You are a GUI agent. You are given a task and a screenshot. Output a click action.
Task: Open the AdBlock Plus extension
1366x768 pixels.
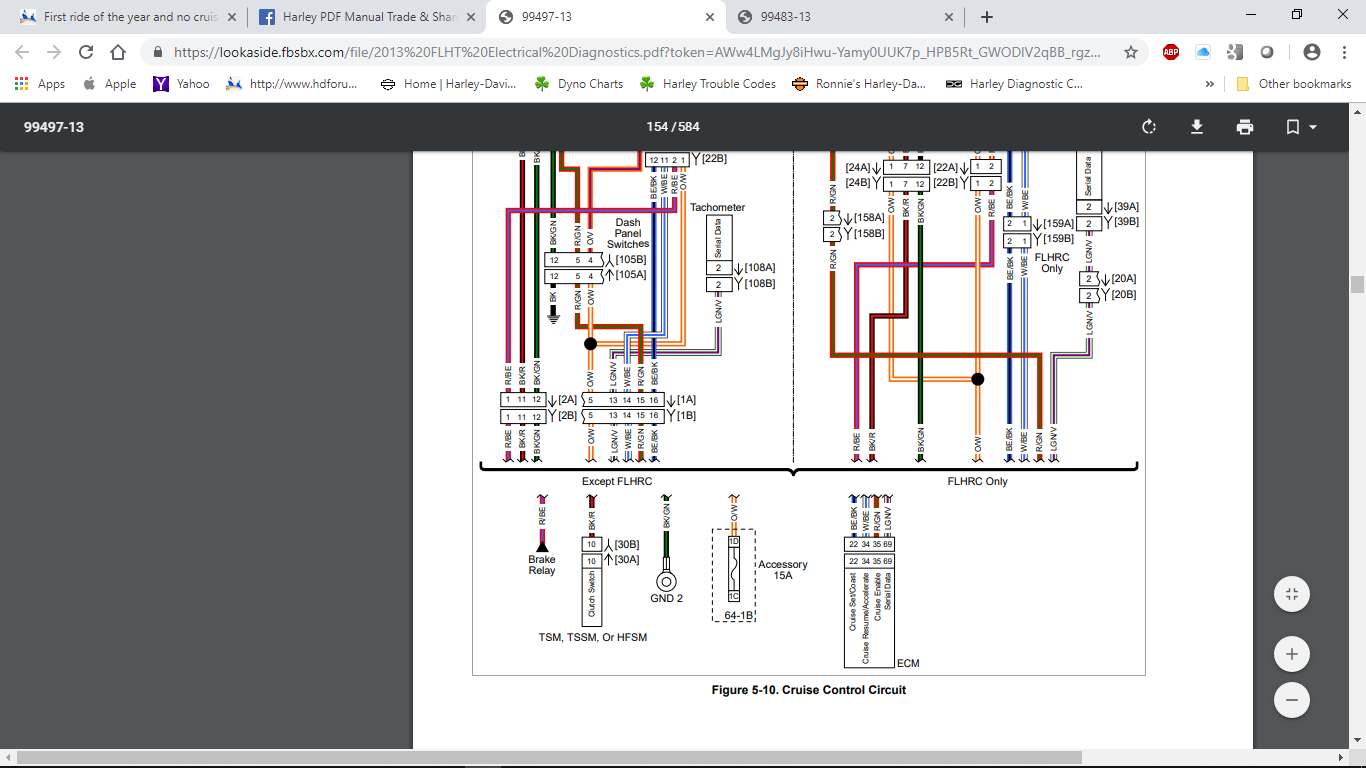click(1171, 52)
